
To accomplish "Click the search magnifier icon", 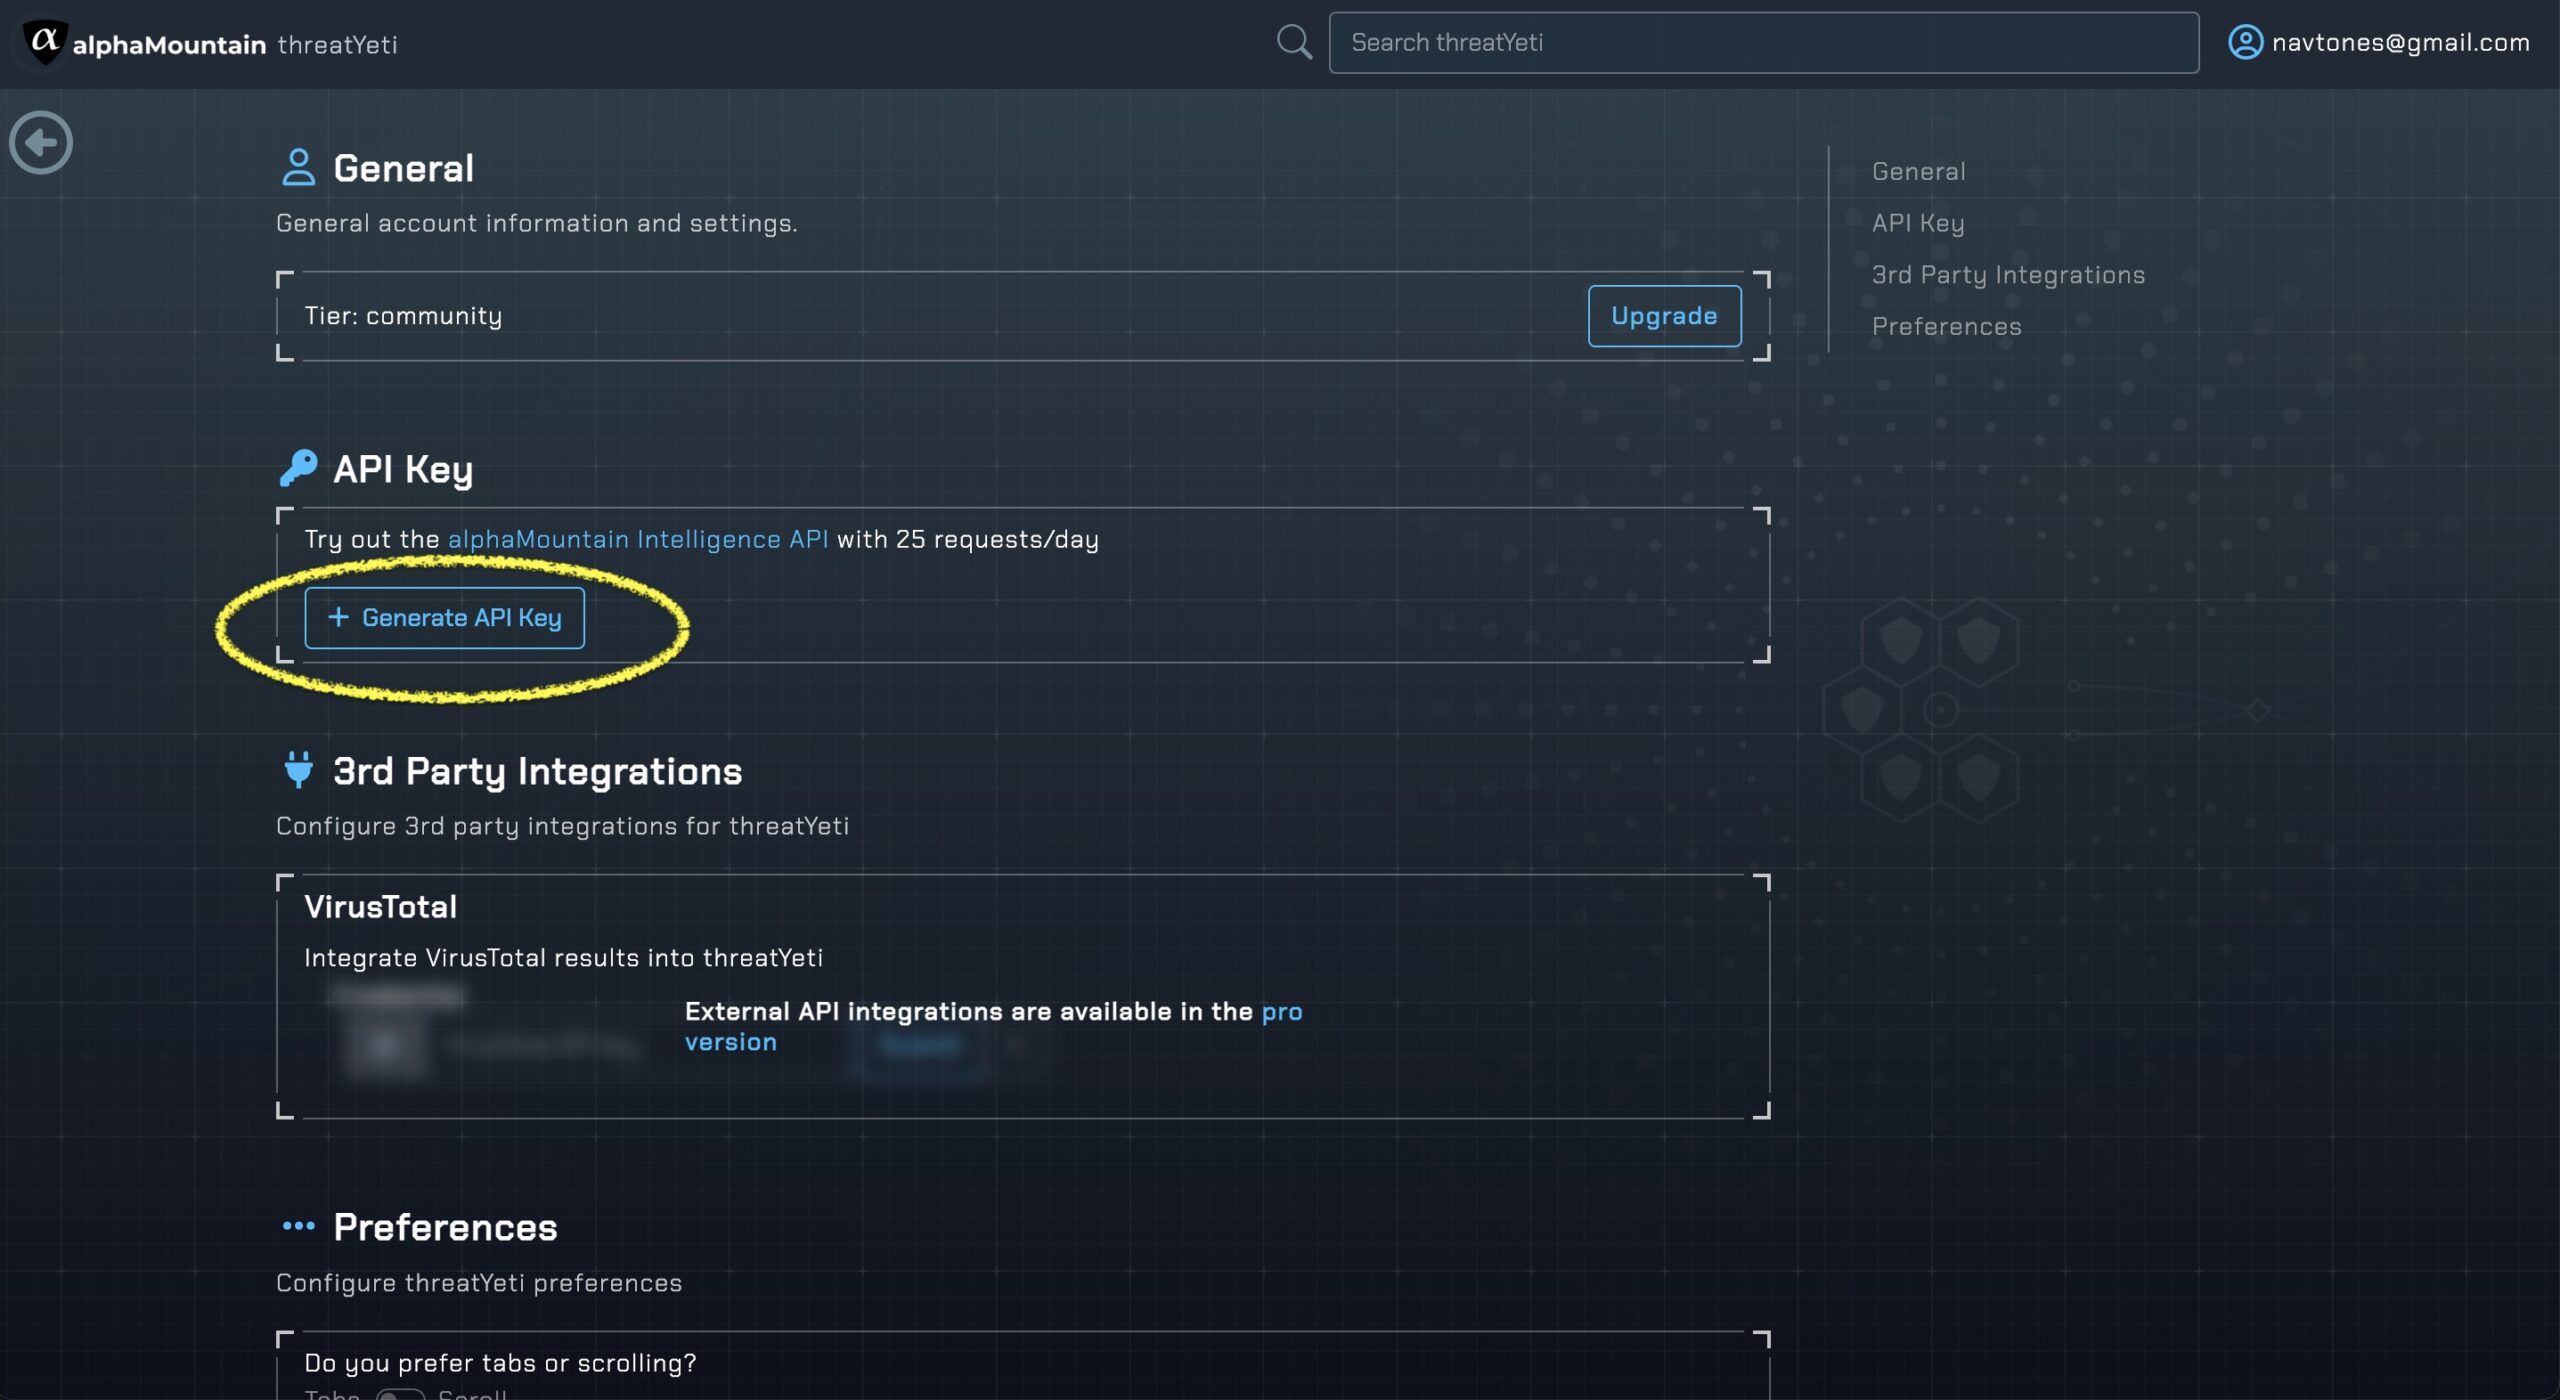I will (1294, 42).
